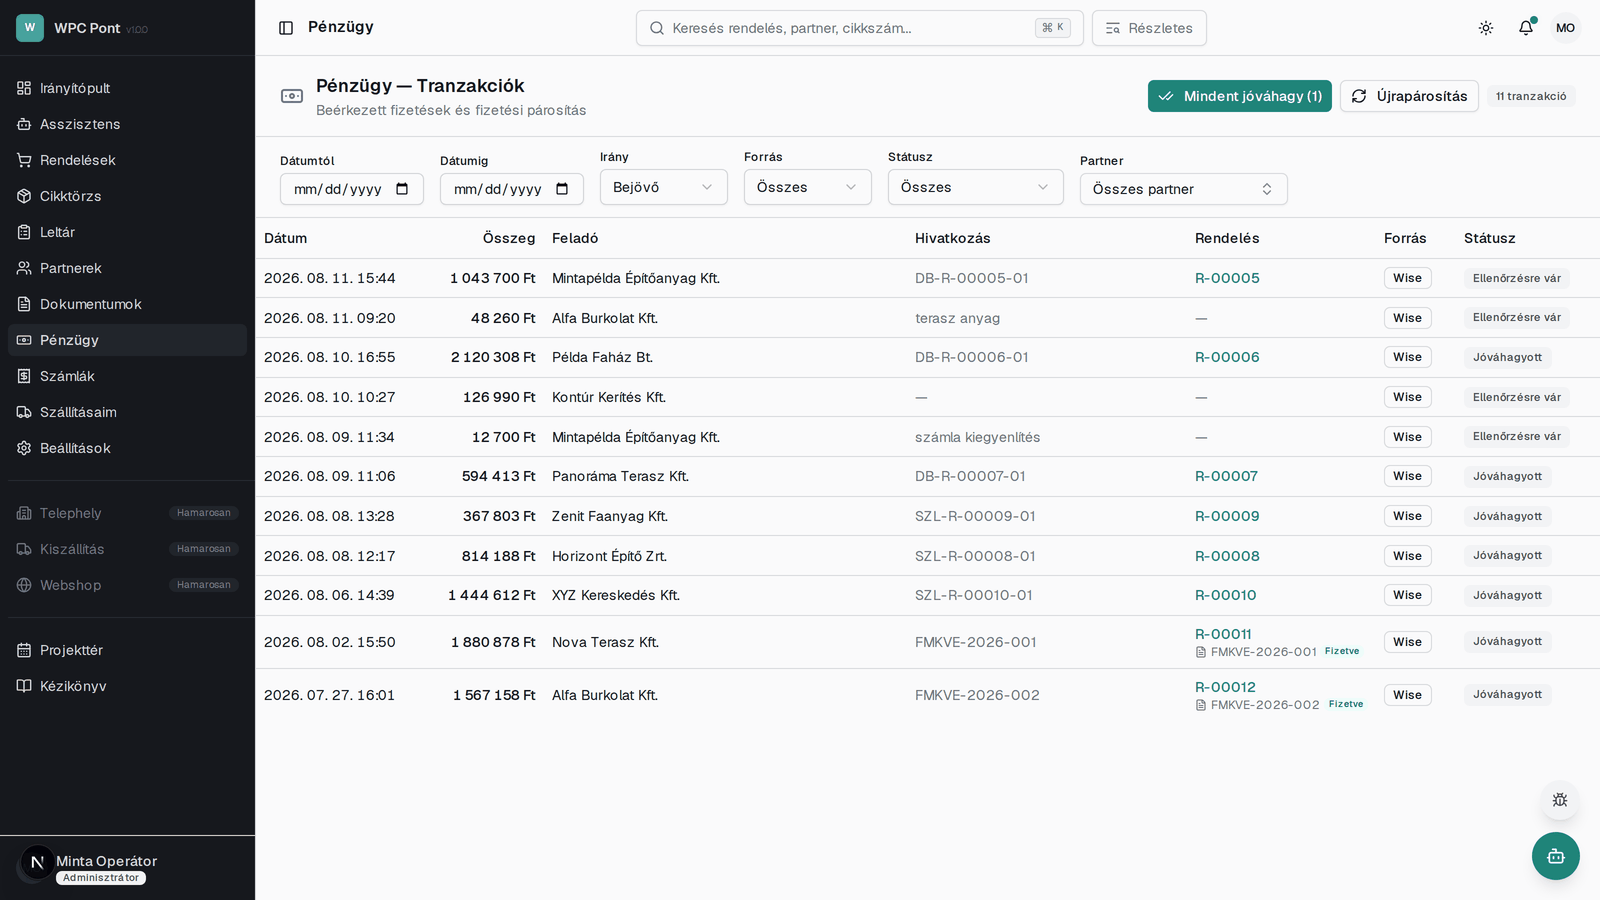Screen dimensions: 1600x900
Task: Open the Státusz filter dropdown
Action: click(x=976, y=187)
